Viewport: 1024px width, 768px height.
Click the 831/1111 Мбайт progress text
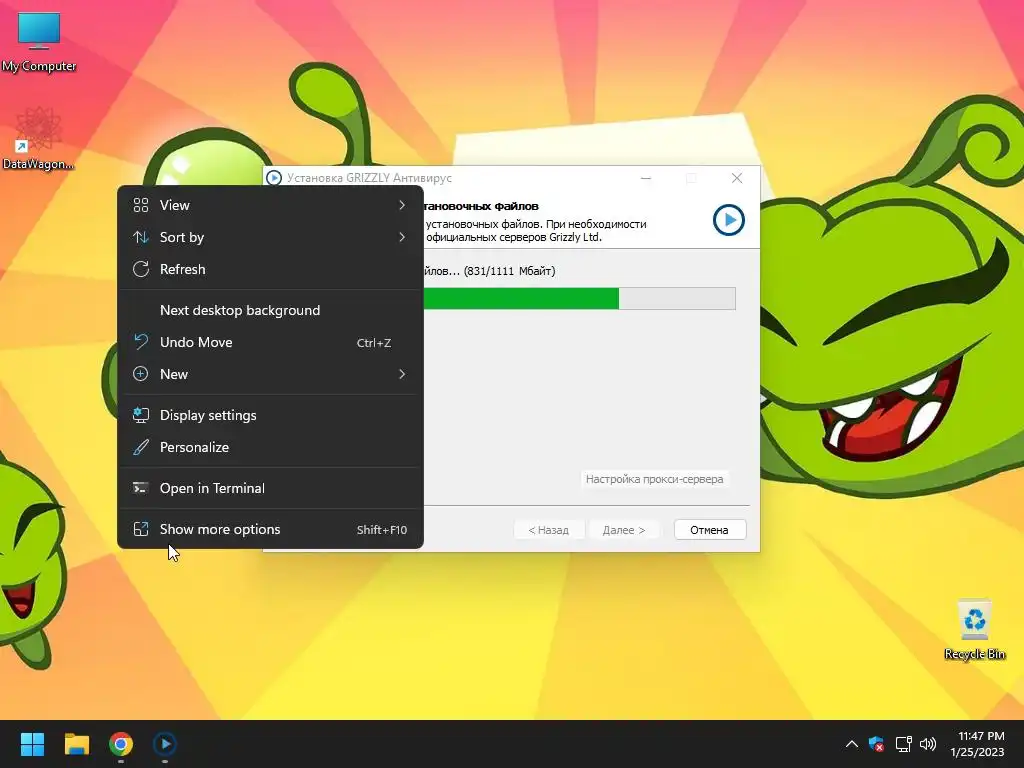(510, 271)
